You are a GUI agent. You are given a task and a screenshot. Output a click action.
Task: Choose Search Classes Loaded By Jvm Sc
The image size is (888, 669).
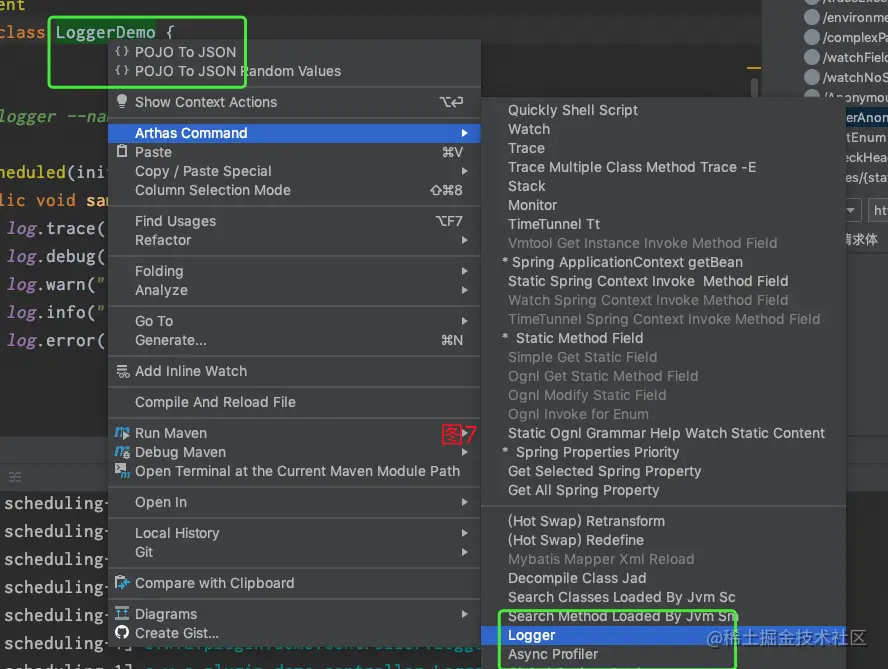click(x=663, y=597)
